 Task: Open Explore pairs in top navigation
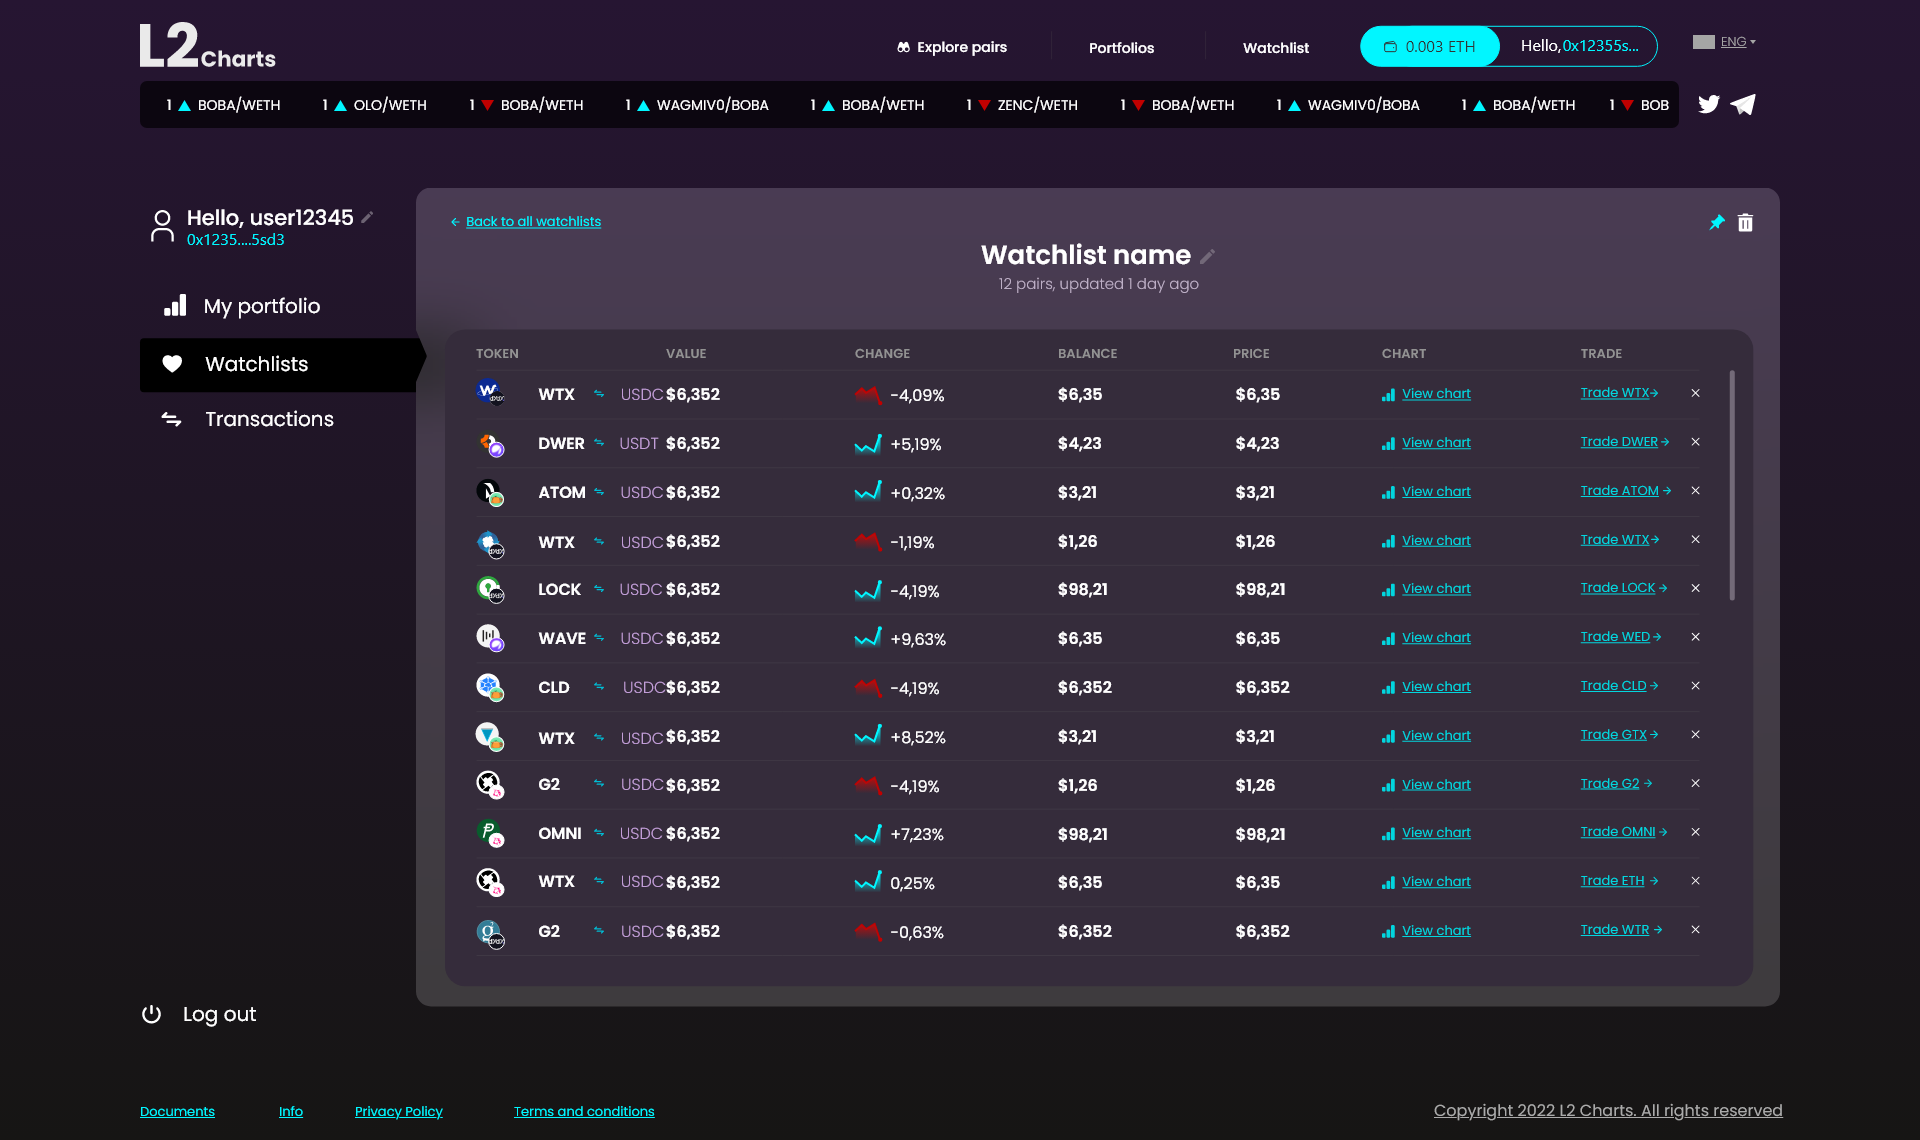coord(952,47)
